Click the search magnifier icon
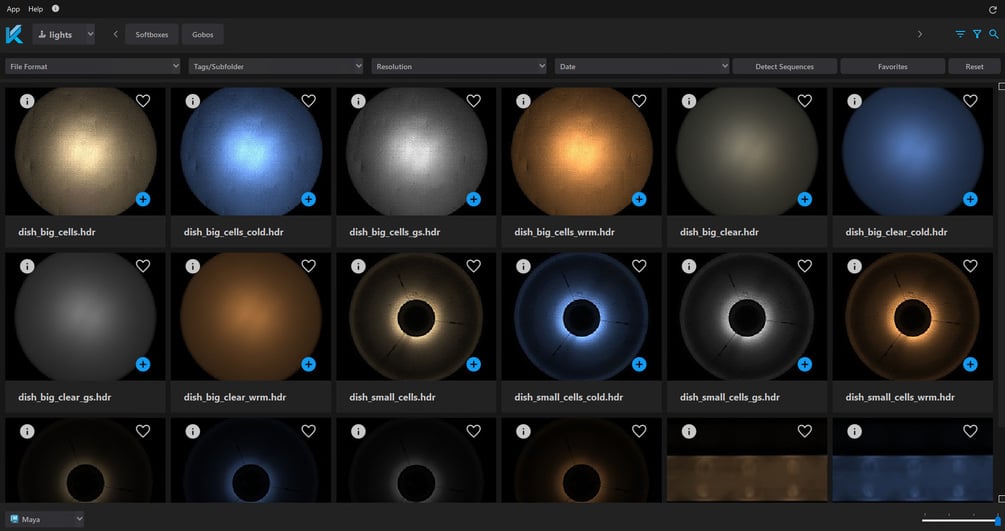The height and width of the screenshot is (531, 1005). coord(993,34)
